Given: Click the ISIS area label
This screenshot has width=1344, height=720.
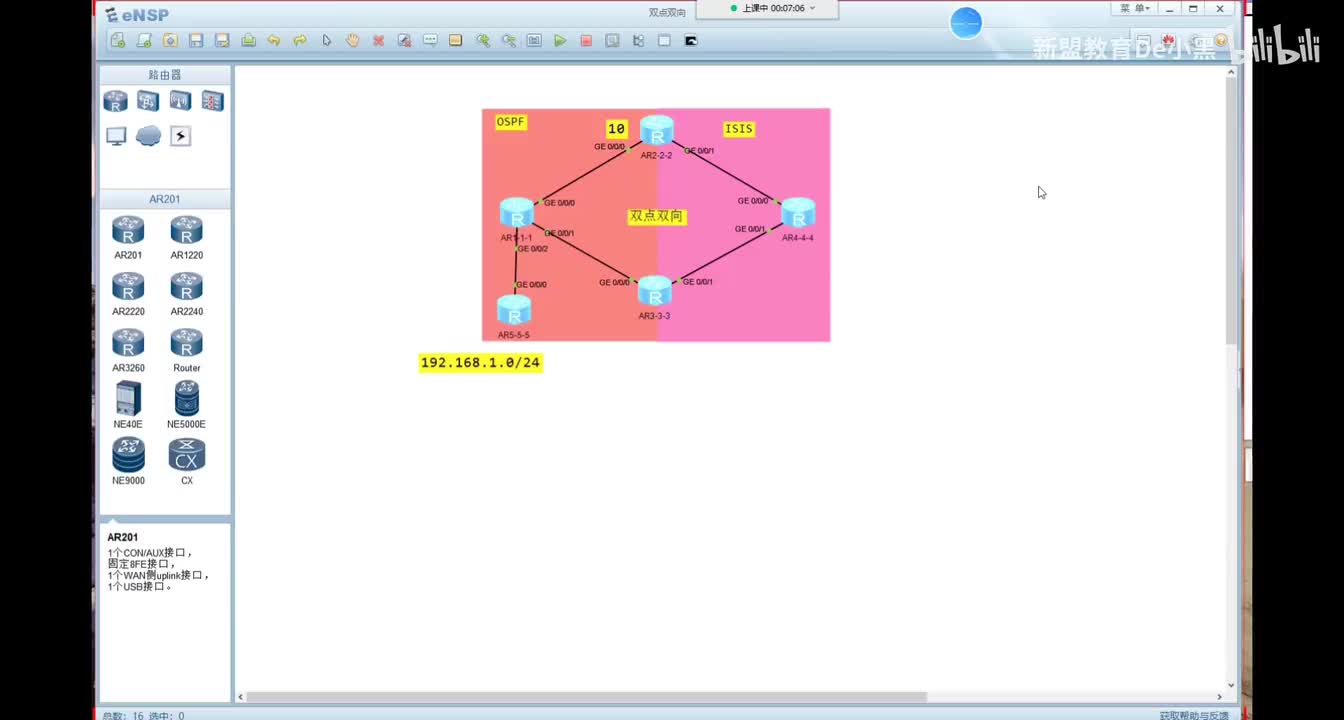Looking at the screenshot, I should pyautogui.click(x=738, y=129).
